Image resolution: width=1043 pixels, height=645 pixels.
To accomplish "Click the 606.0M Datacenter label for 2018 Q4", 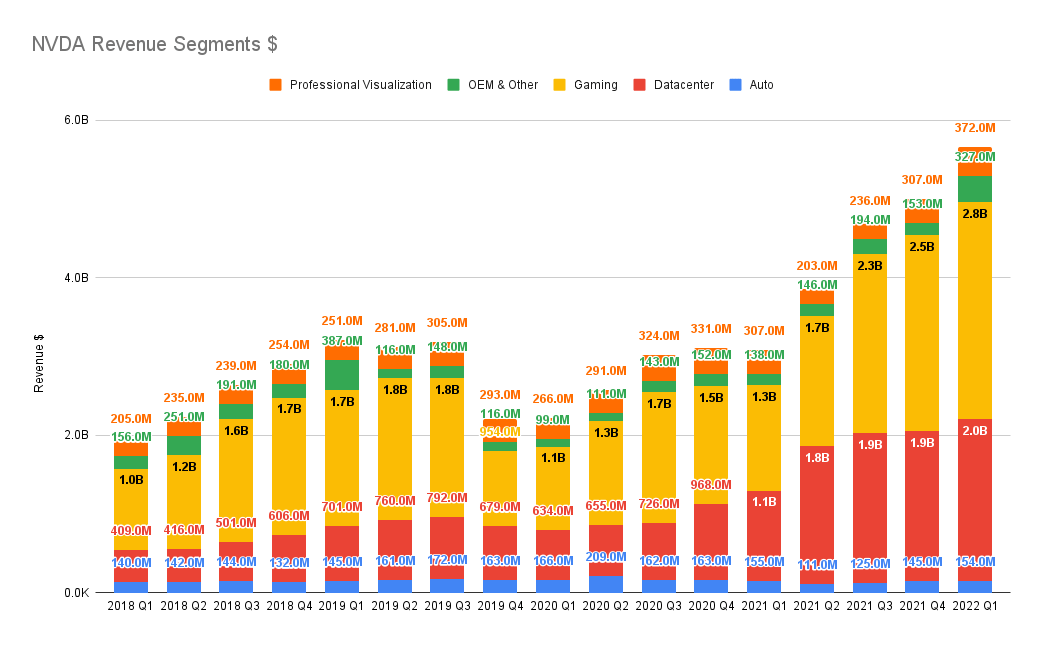I will (289, 516).
